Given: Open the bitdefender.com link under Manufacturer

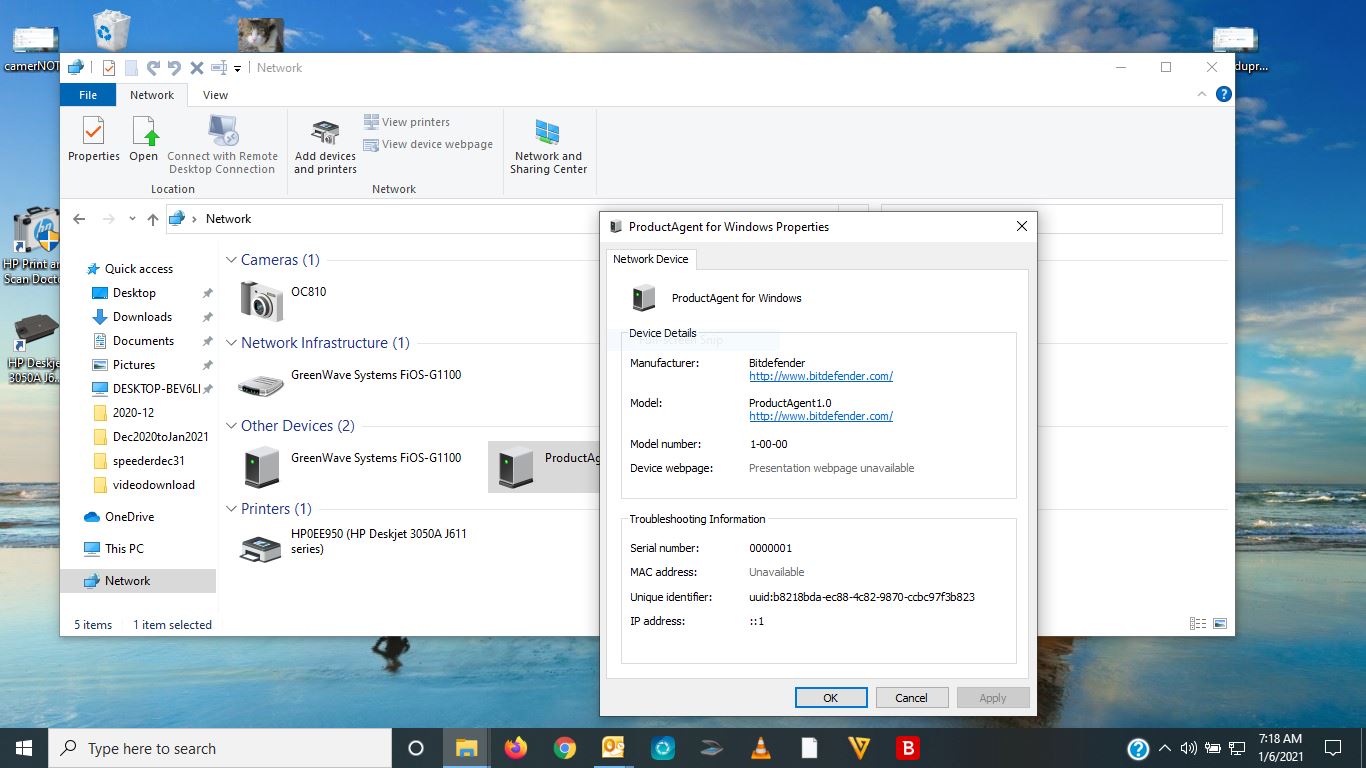Looking at the screenshot, I should (821, 377).
